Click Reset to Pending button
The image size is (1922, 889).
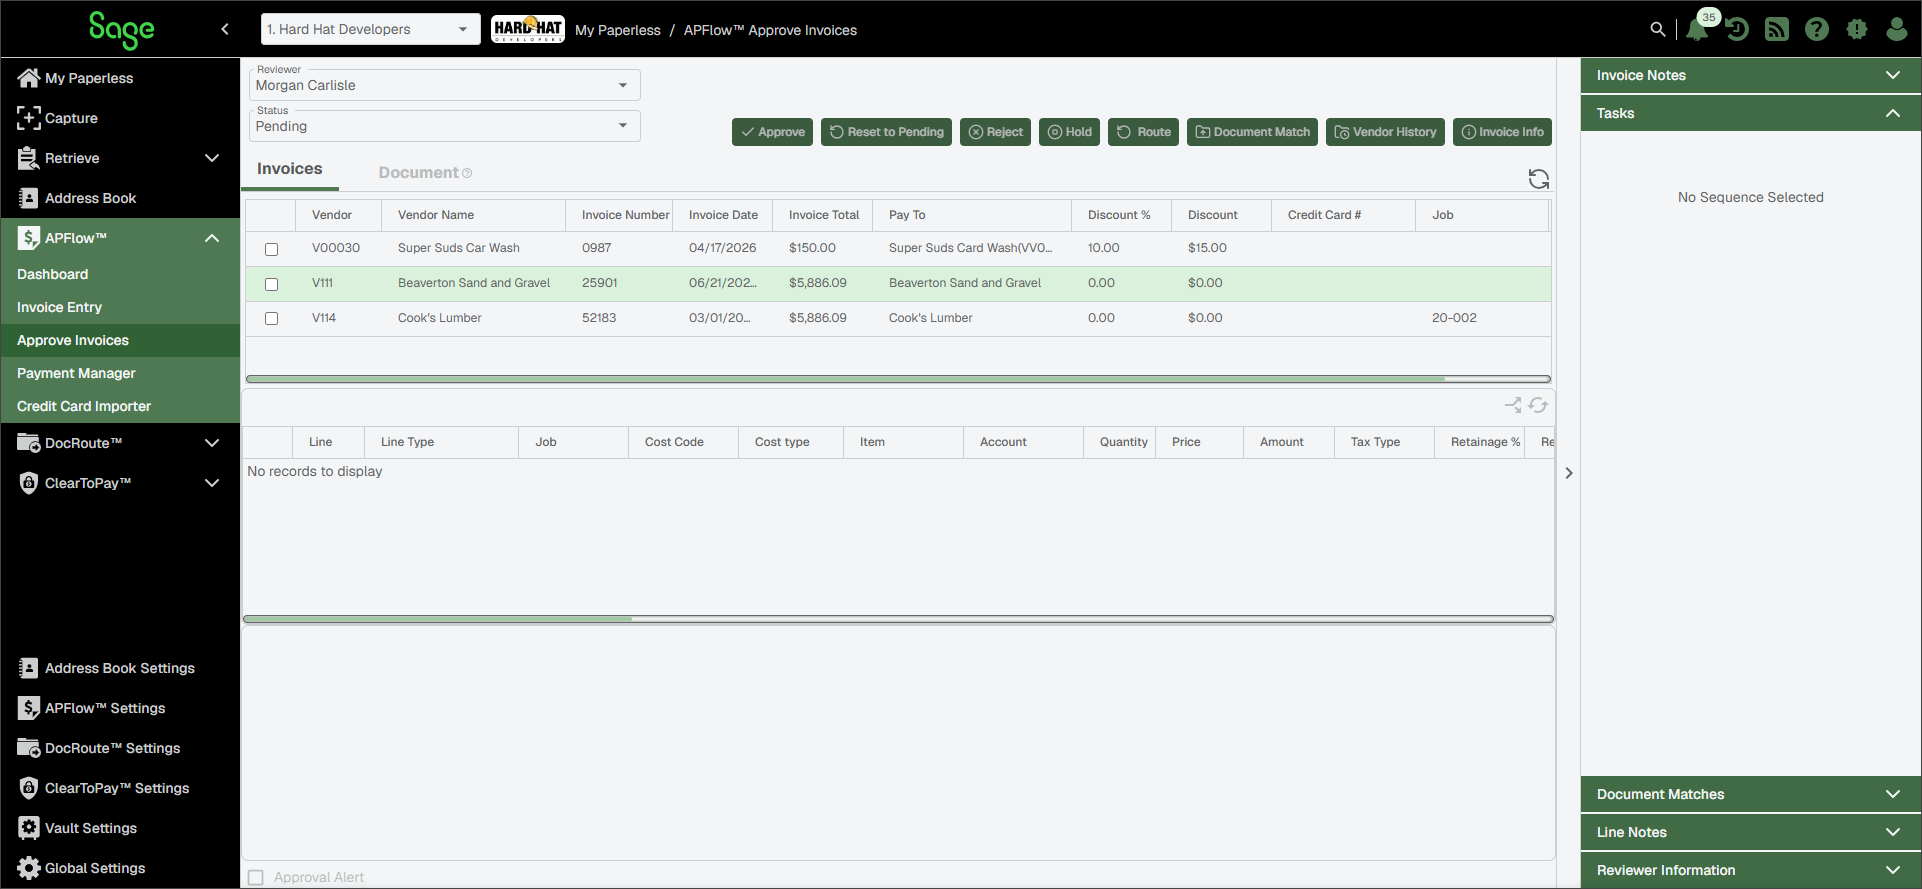886,132
